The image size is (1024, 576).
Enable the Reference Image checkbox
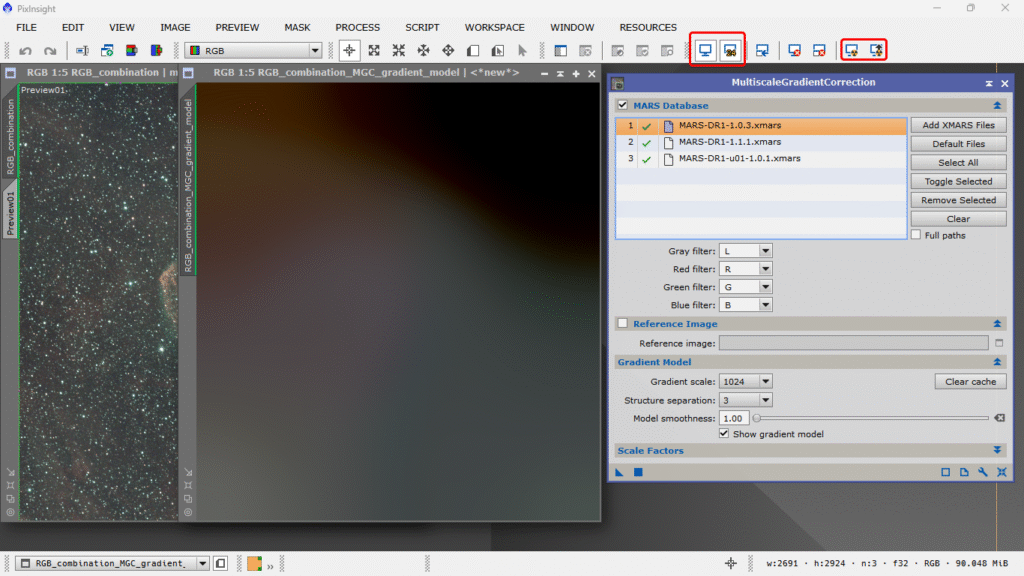[x=623, y=324]
